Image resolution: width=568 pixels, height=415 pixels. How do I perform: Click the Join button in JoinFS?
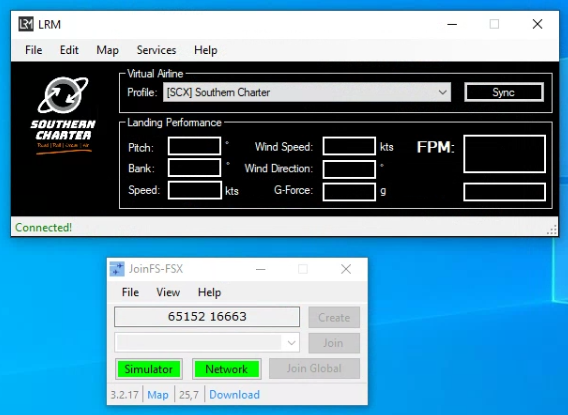pos(334,343)
